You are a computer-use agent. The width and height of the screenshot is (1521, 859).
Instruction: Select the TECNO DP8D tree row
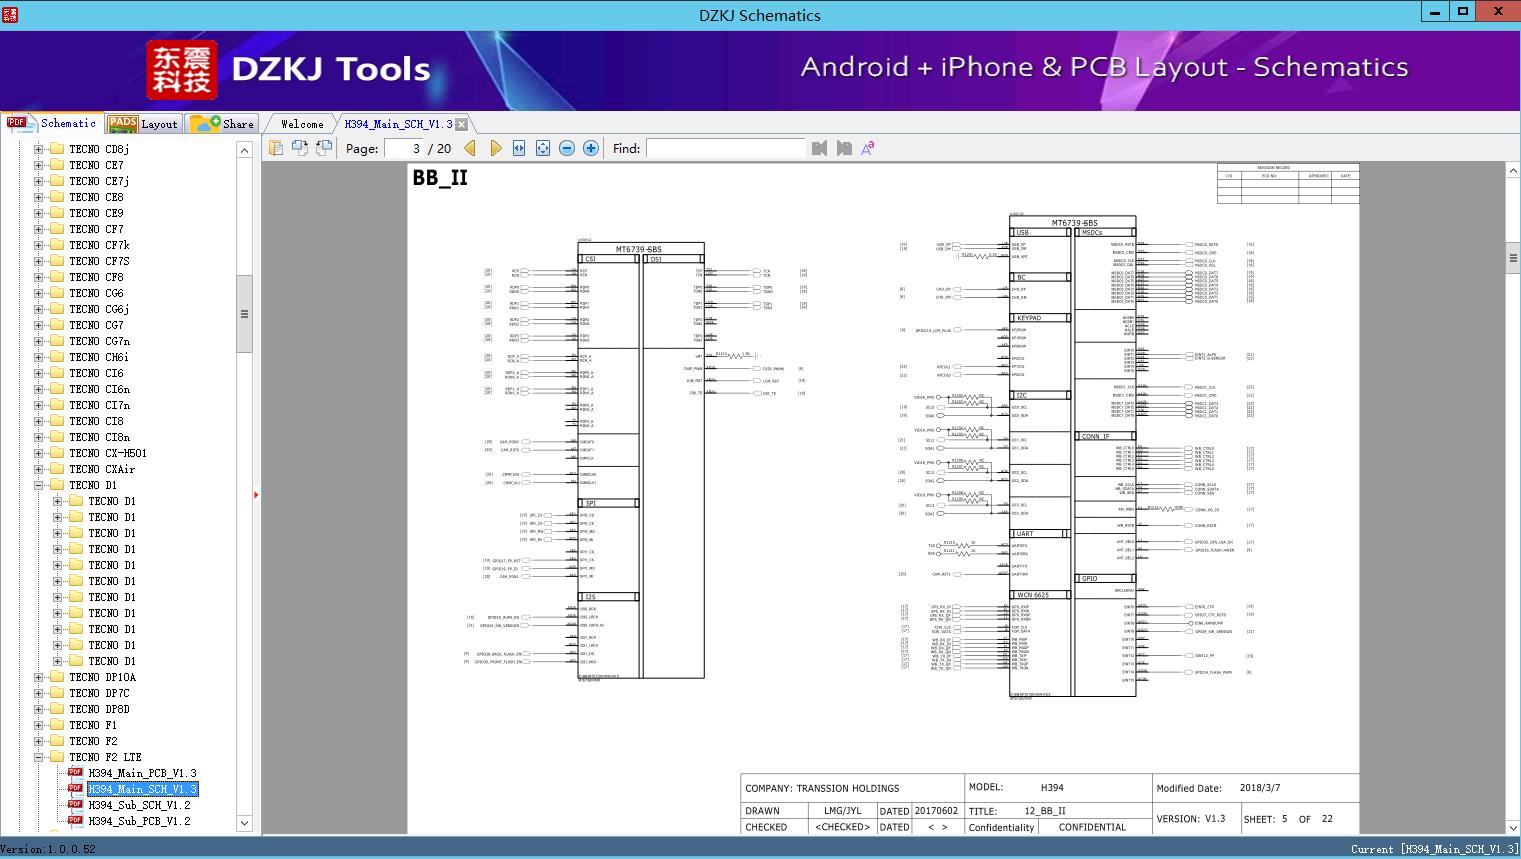point(99,709)
